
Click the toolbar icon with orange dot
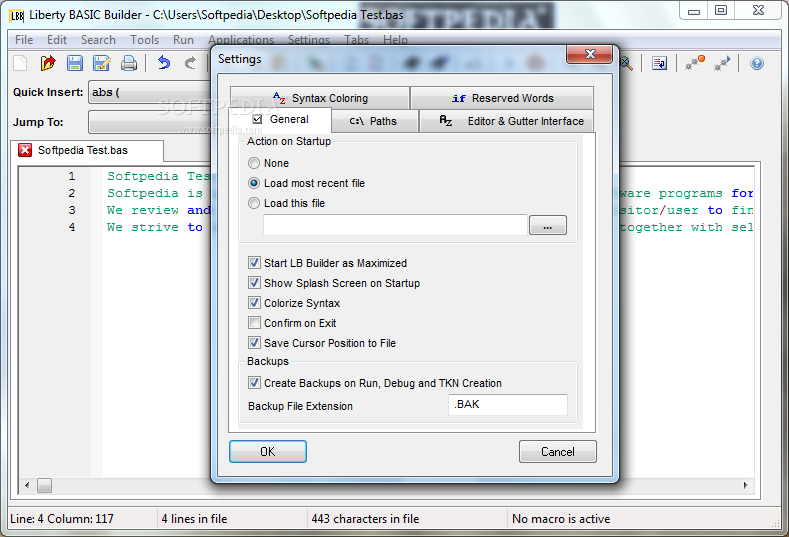[x=695, y=63]
